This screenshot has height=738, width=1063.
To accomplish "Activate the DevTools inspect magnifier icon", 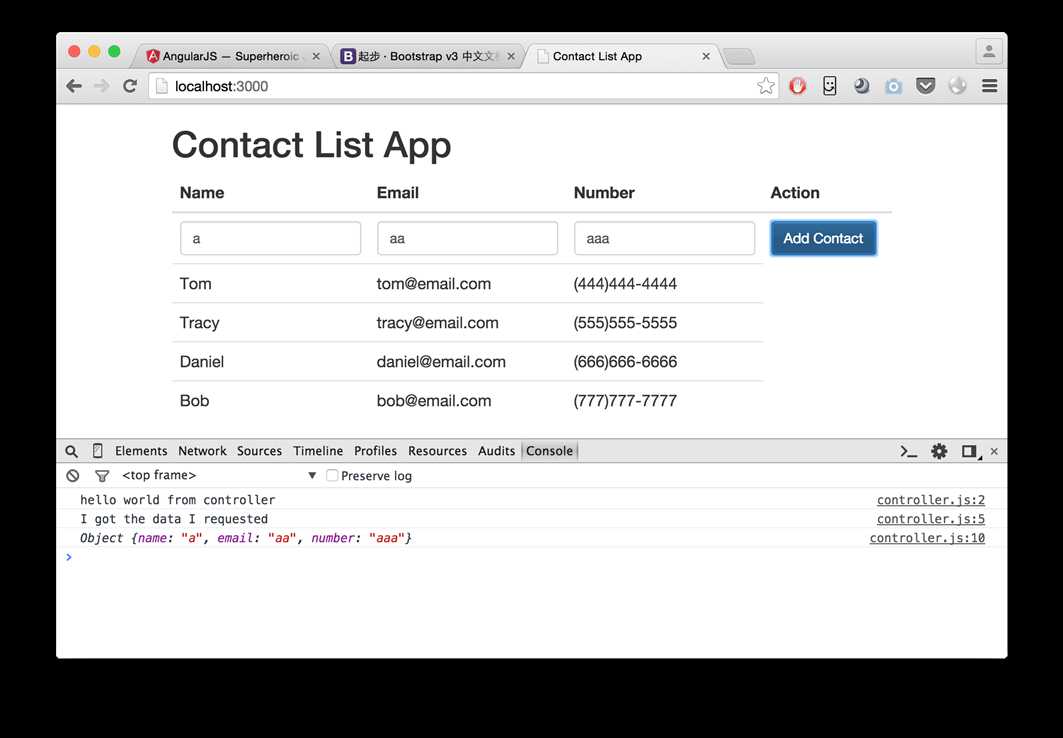I will point(71,451).
